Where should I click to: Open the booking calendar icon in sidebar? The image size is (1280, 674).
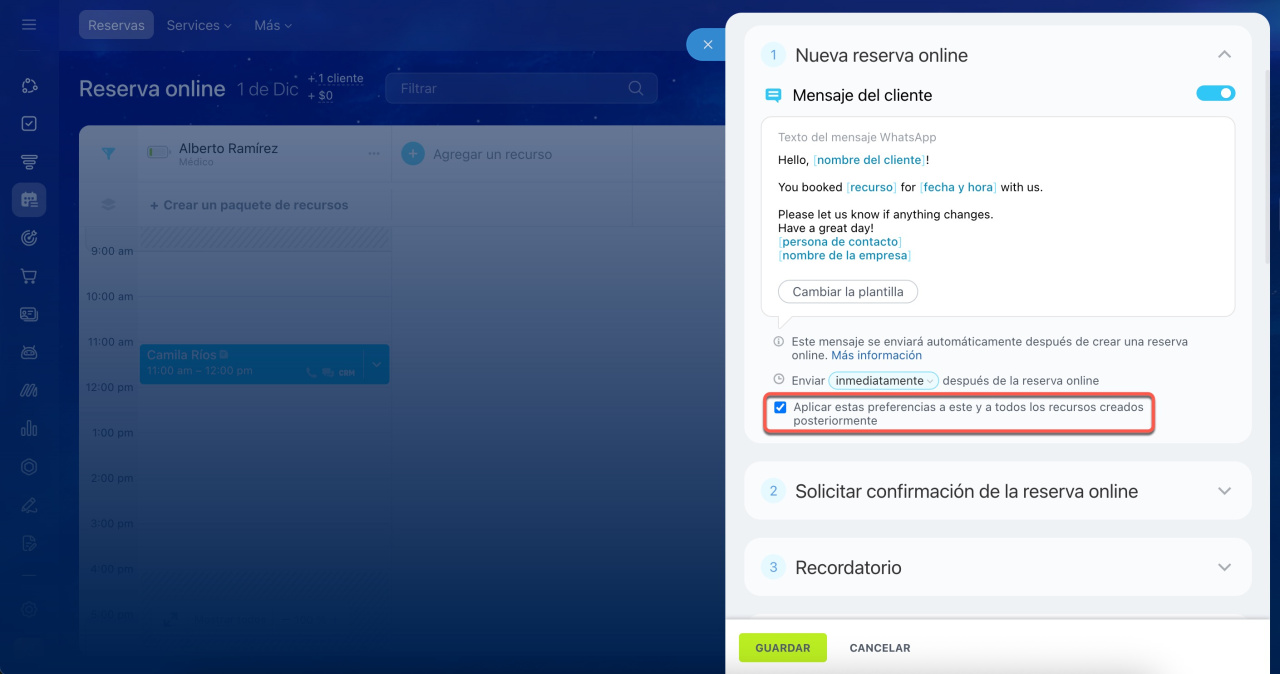click(29, 200)
